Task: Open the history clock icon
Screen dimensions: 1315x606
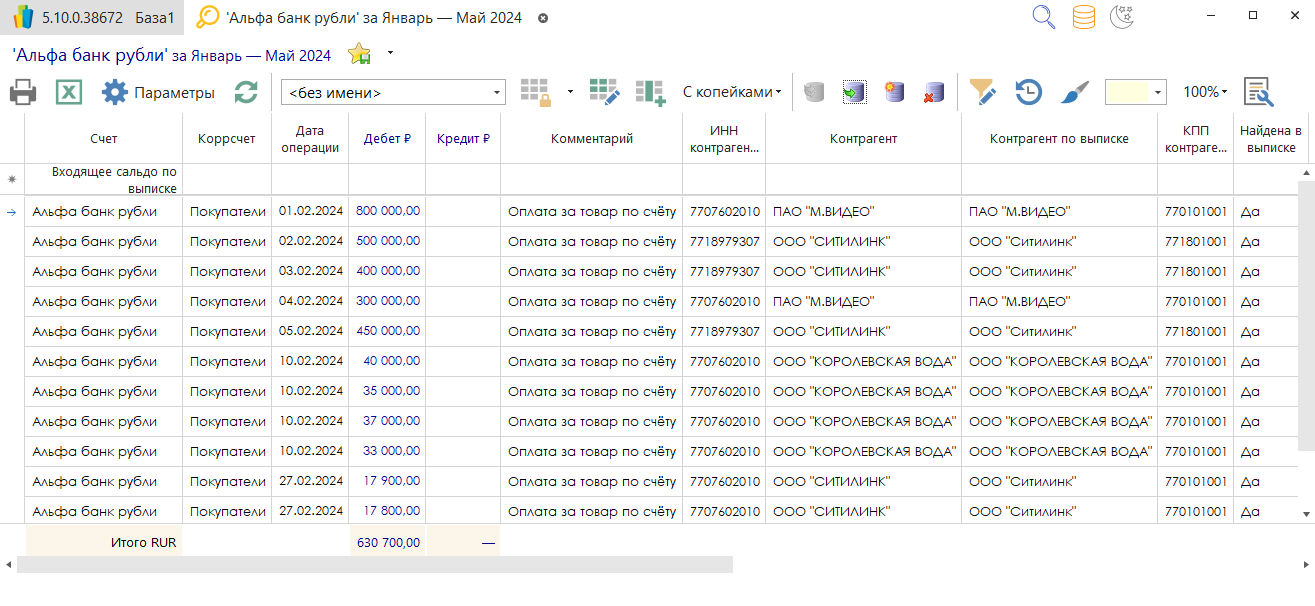Action: [1028, 92]
